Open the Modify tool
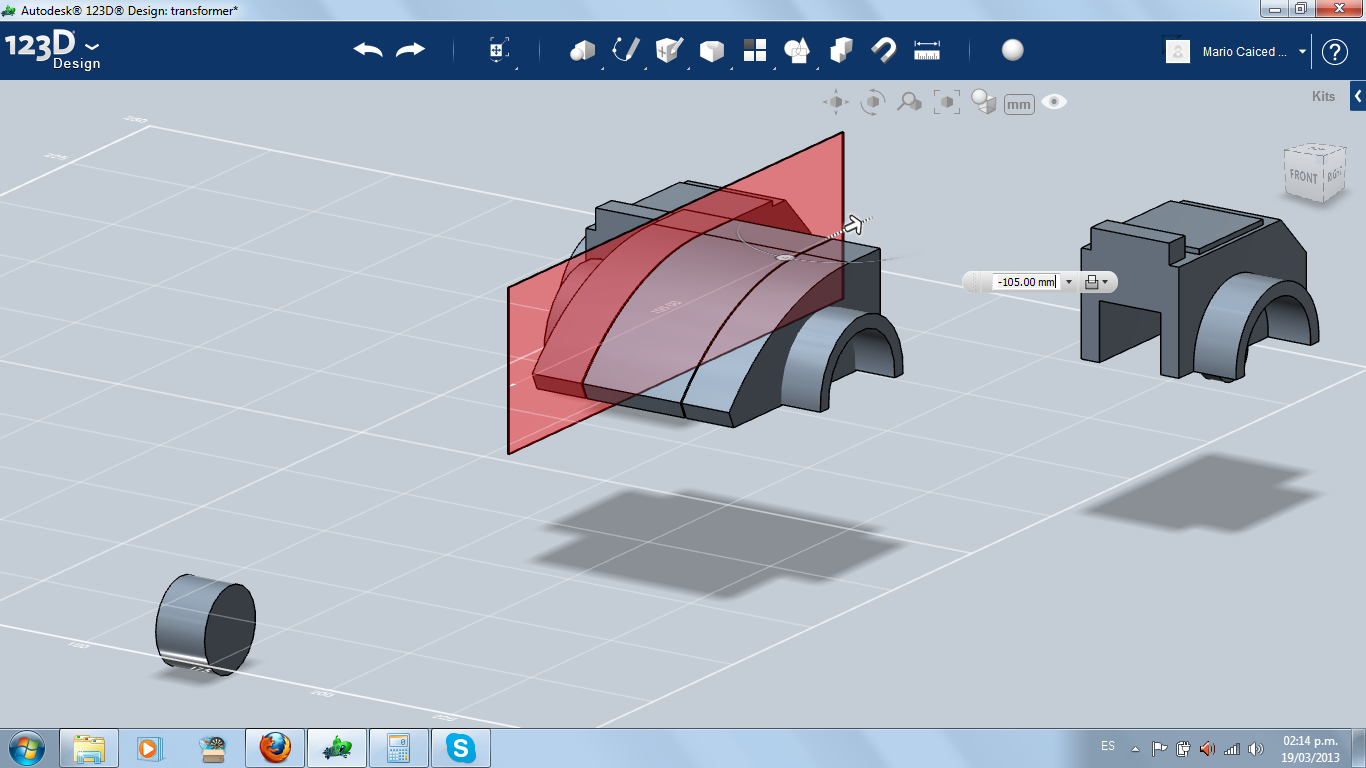The image size is (1366, 768). (x=711, y=51)
